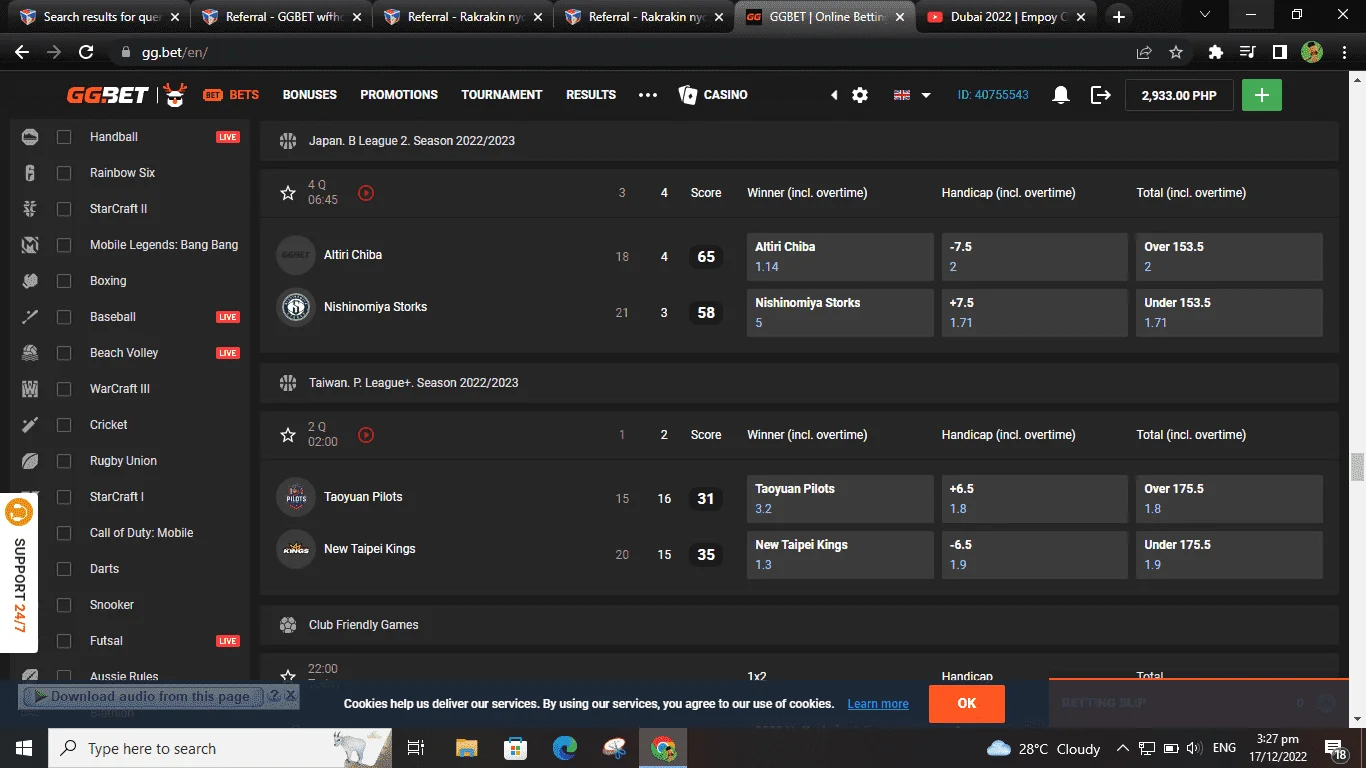Click the Rainbow Six sport icon
The height and width of the screenshot is (768, 1366).
(x=30, y=173)
